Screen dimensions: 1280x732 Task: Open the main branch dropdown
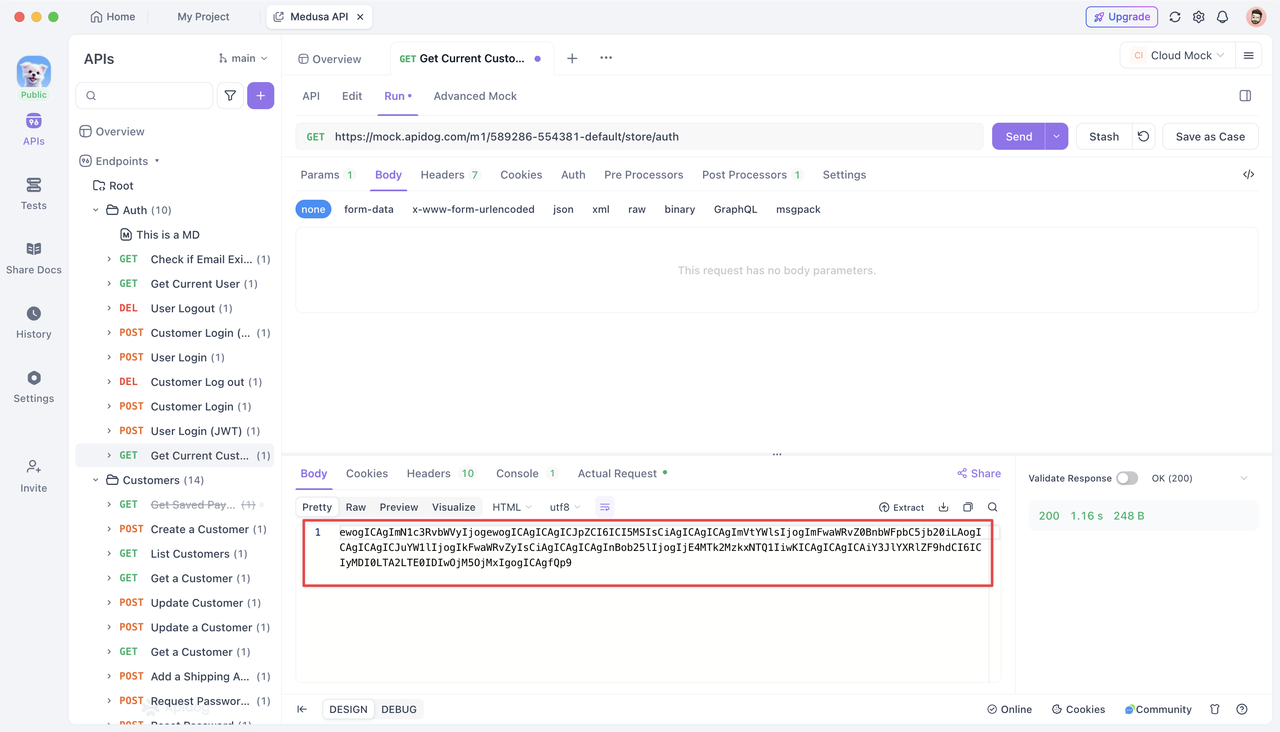pyautogui.click(x=243, y=58)
